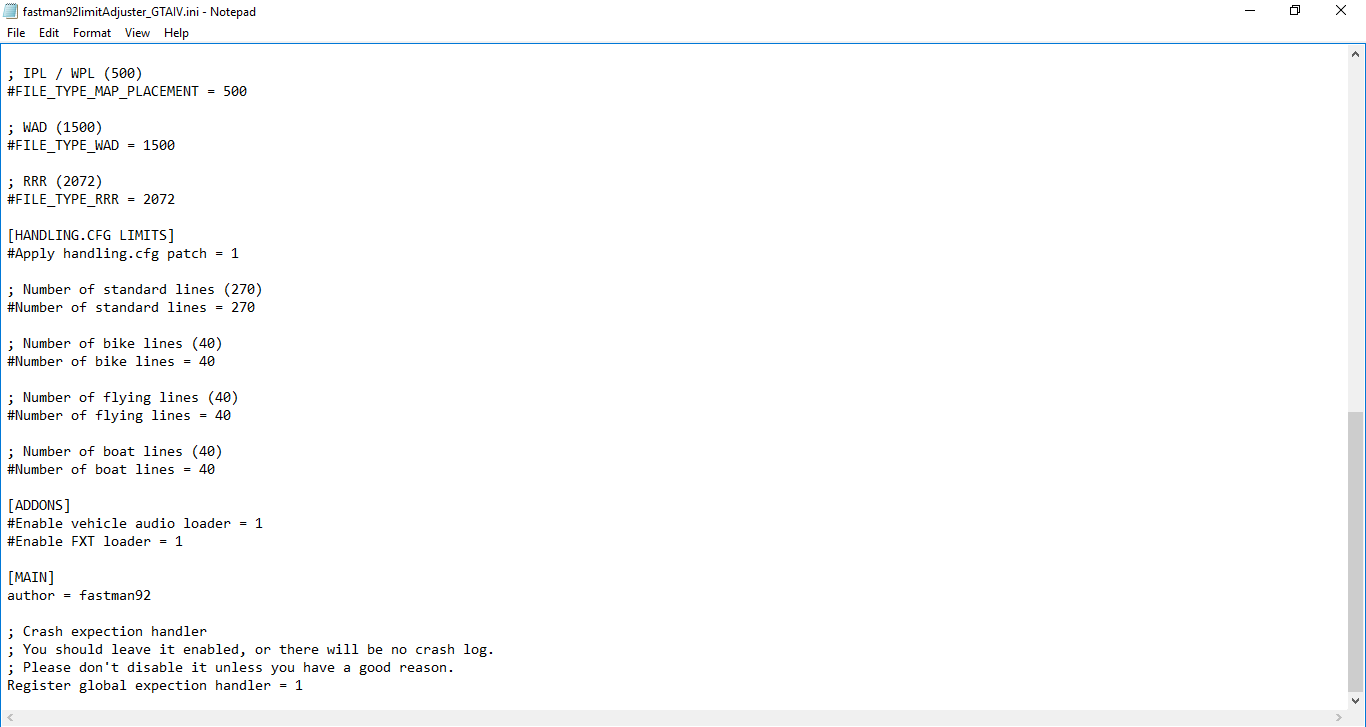Click the left arrow of horizontal scrollbar
The width and height of the screenshot is (1366, 727).
point(8,716)
